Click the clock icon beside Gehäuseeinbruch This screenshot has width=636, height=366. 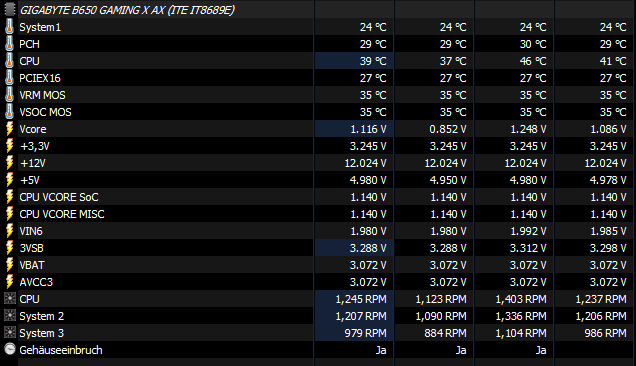click(x=10, y=349)
